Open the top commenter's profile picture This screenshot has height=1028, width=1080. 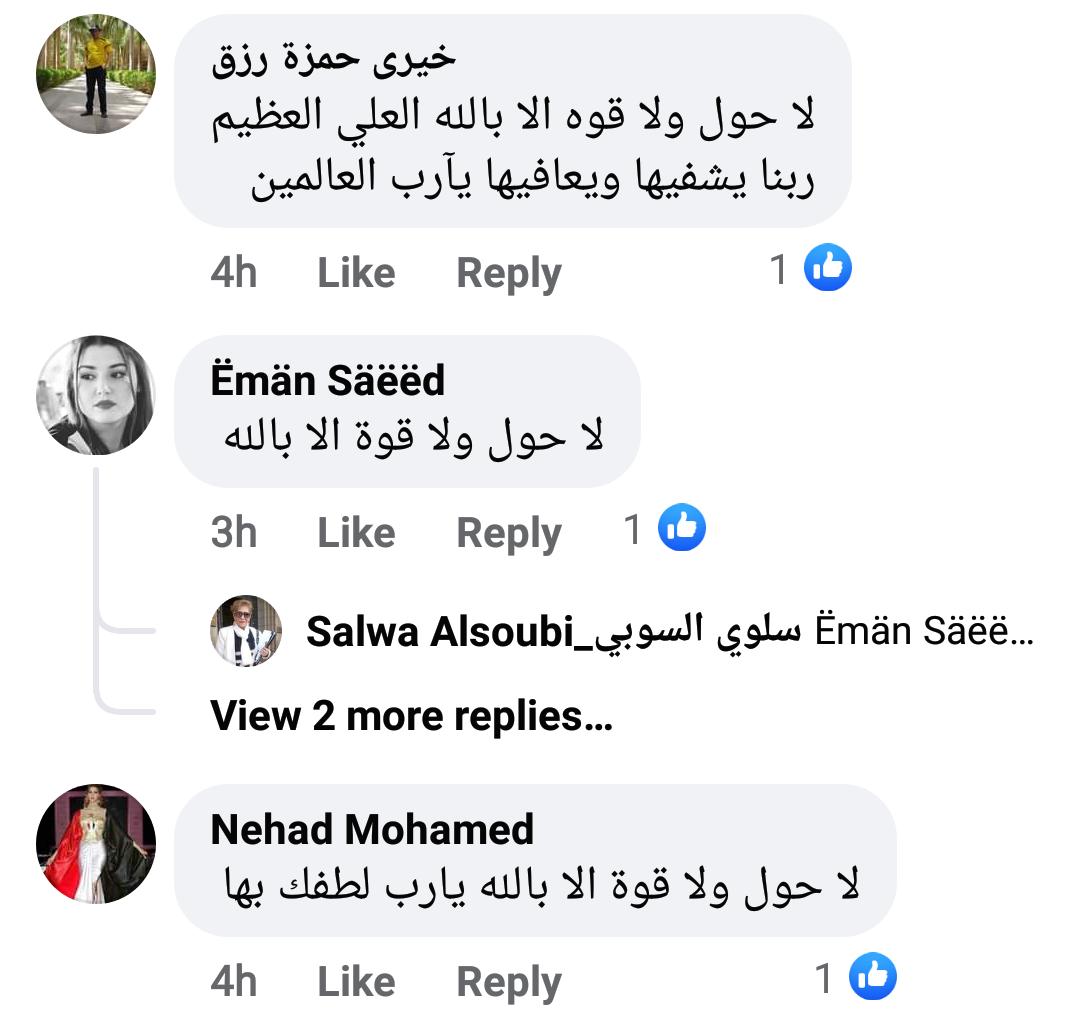tap(96, 74)
